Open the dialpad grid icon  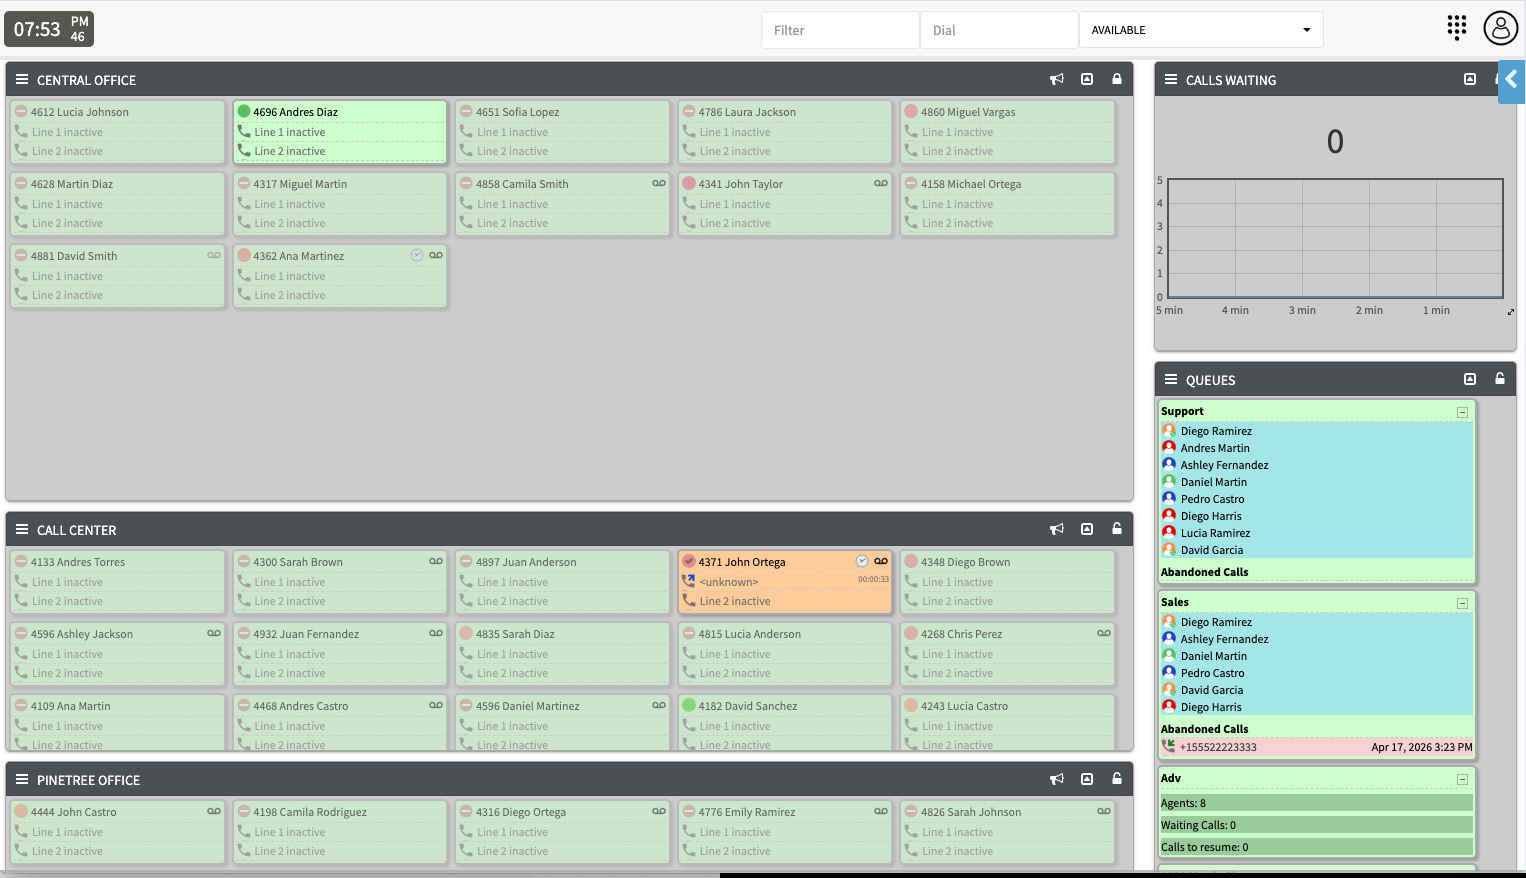point(1456,28)
